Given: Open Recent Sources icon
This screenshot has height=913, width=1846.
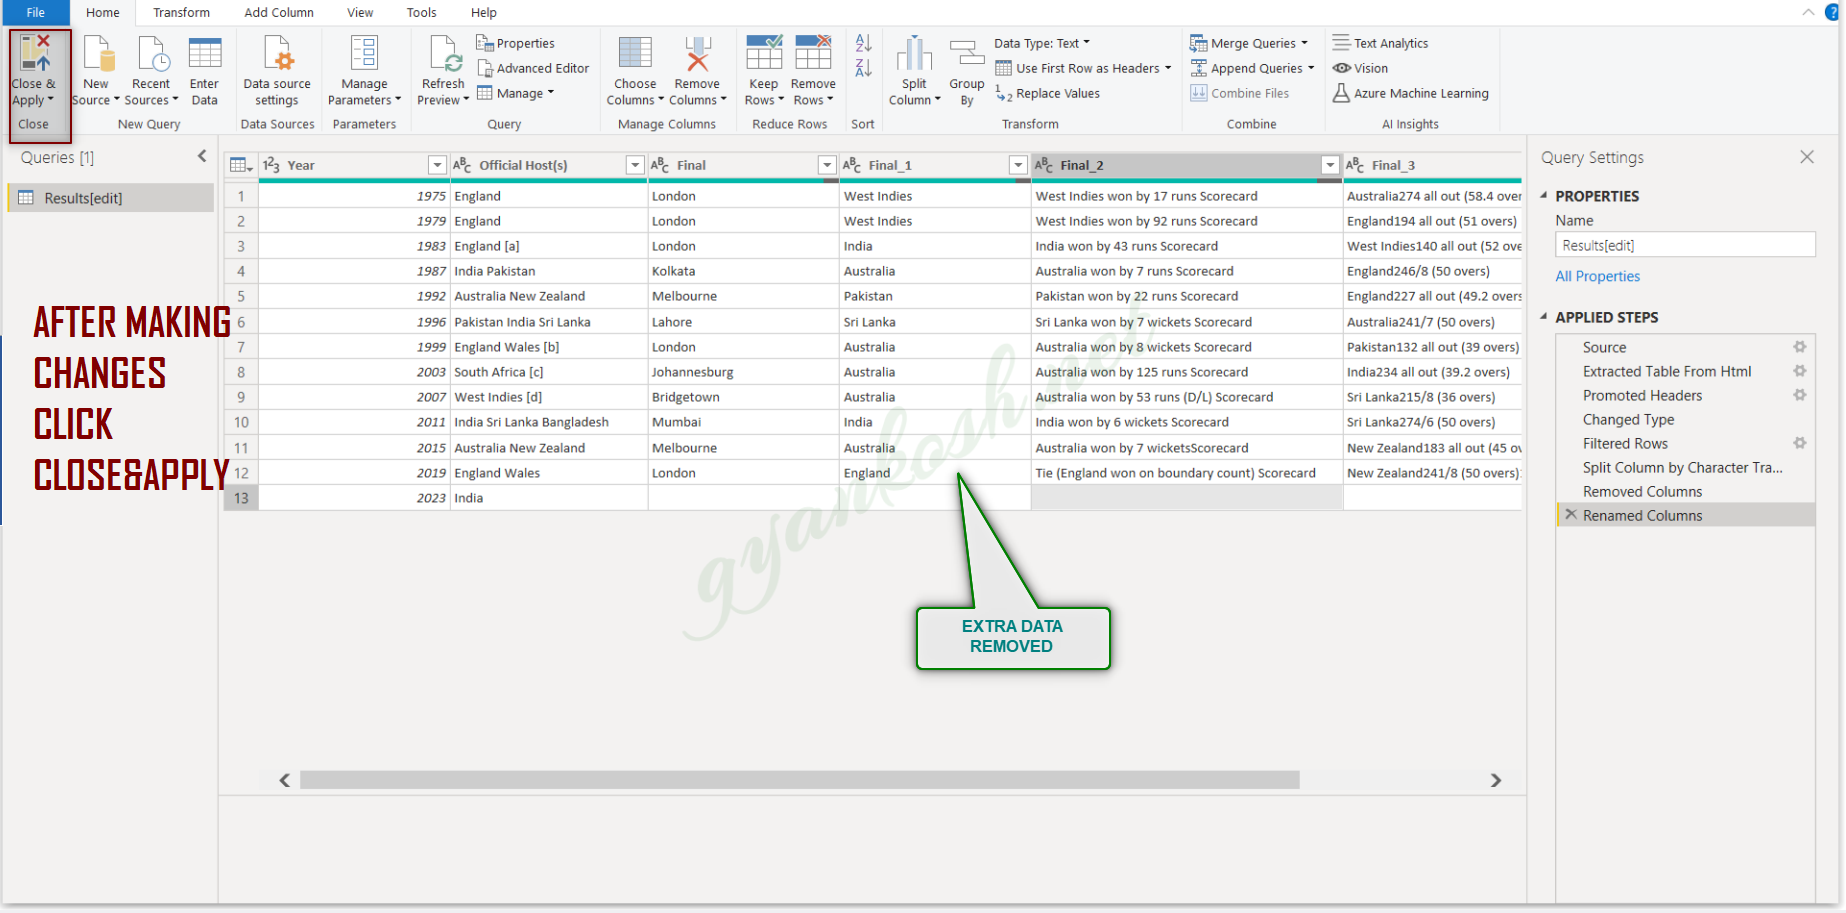Looking at the screenshot, I should 152,54.
